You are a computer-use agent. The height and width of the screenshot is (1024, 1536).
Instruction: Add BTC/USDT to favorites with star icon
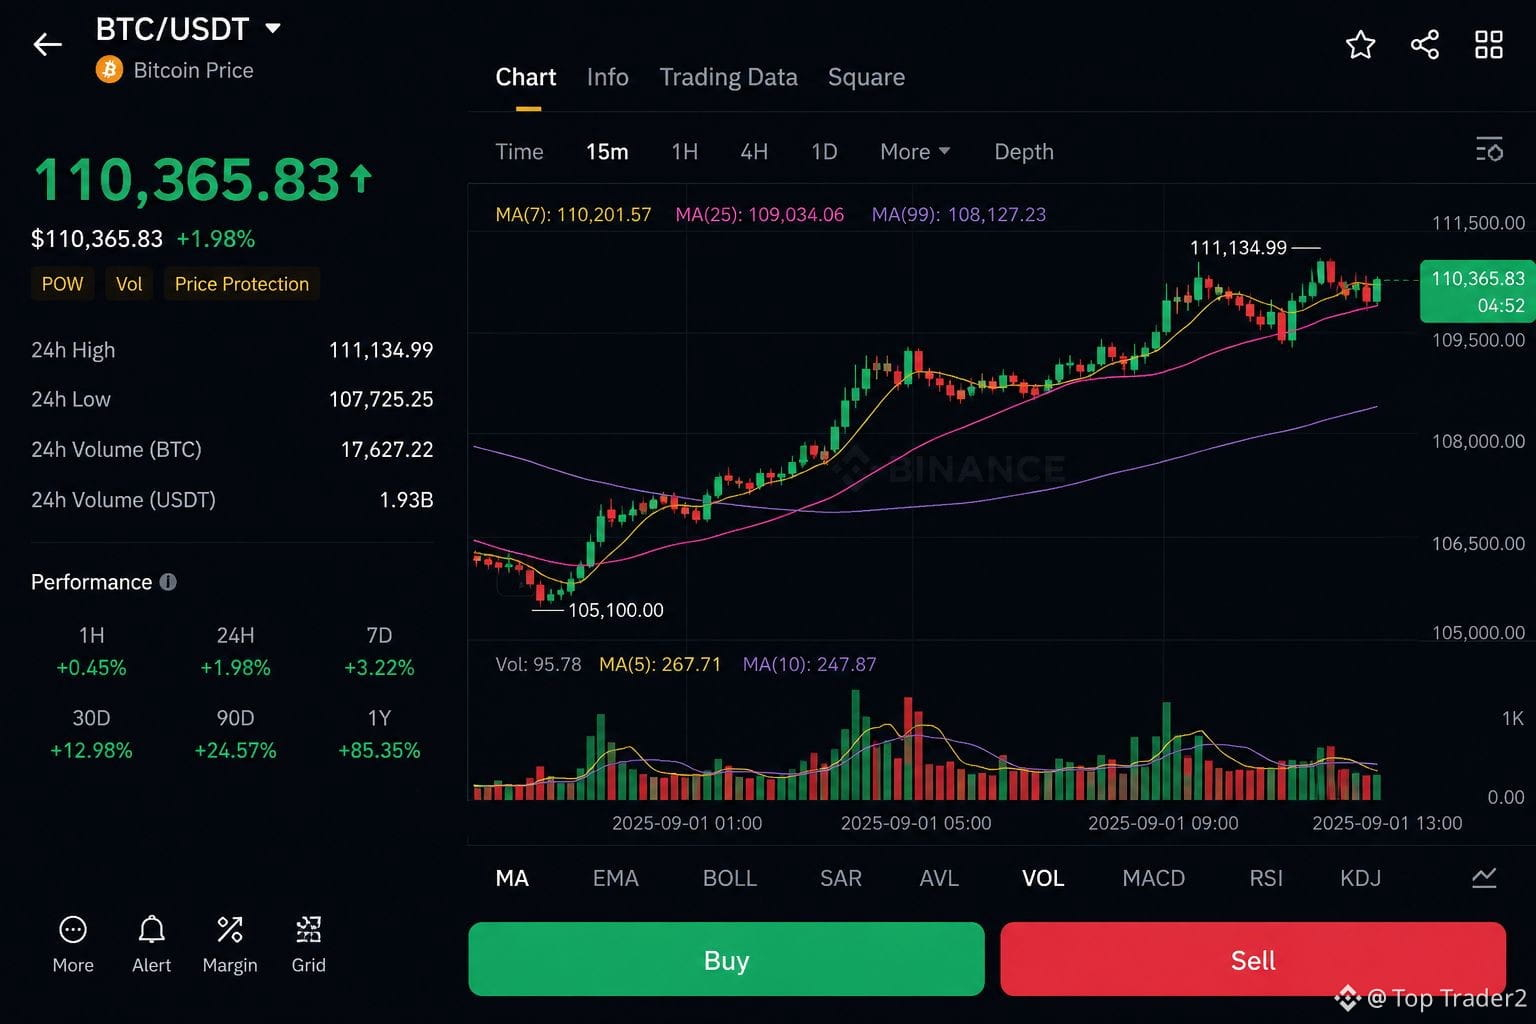click(1360, 45)
